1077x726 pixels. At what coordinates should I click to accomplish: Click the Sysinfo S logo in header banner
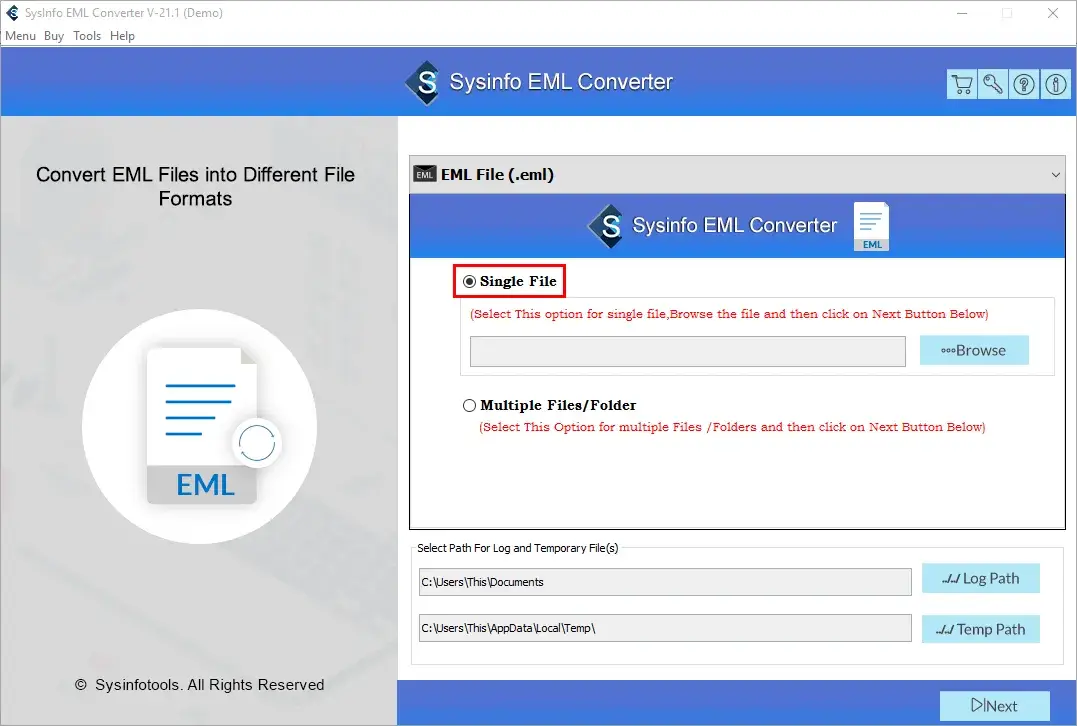[x=424, y=82]
